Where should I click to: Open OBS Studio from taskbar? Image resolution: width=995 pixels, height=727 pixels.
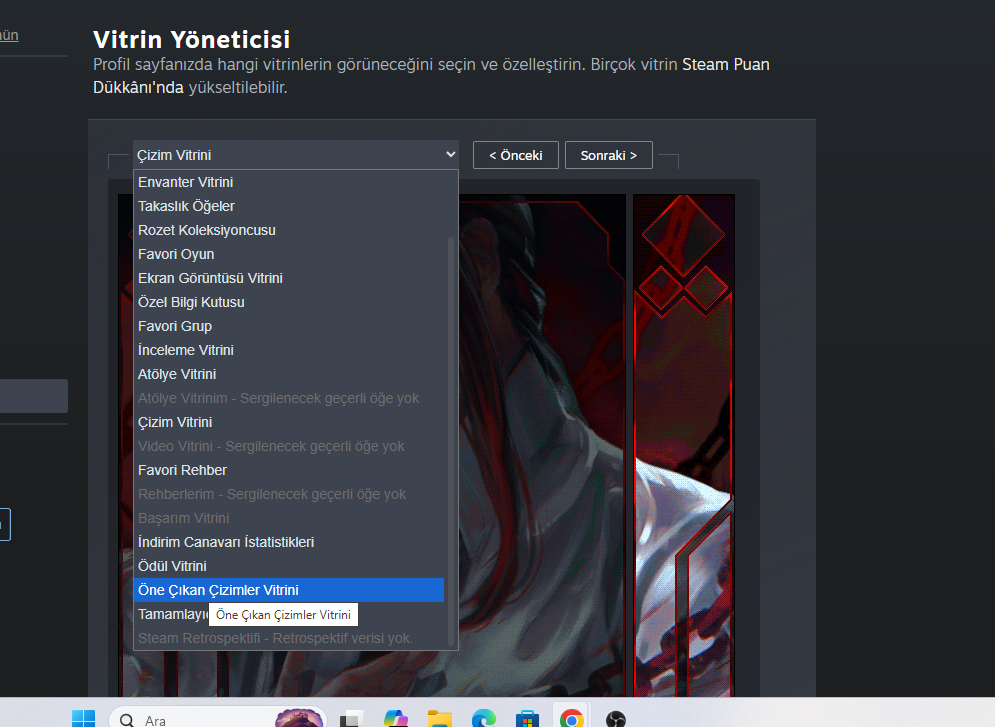coord(616,719)
